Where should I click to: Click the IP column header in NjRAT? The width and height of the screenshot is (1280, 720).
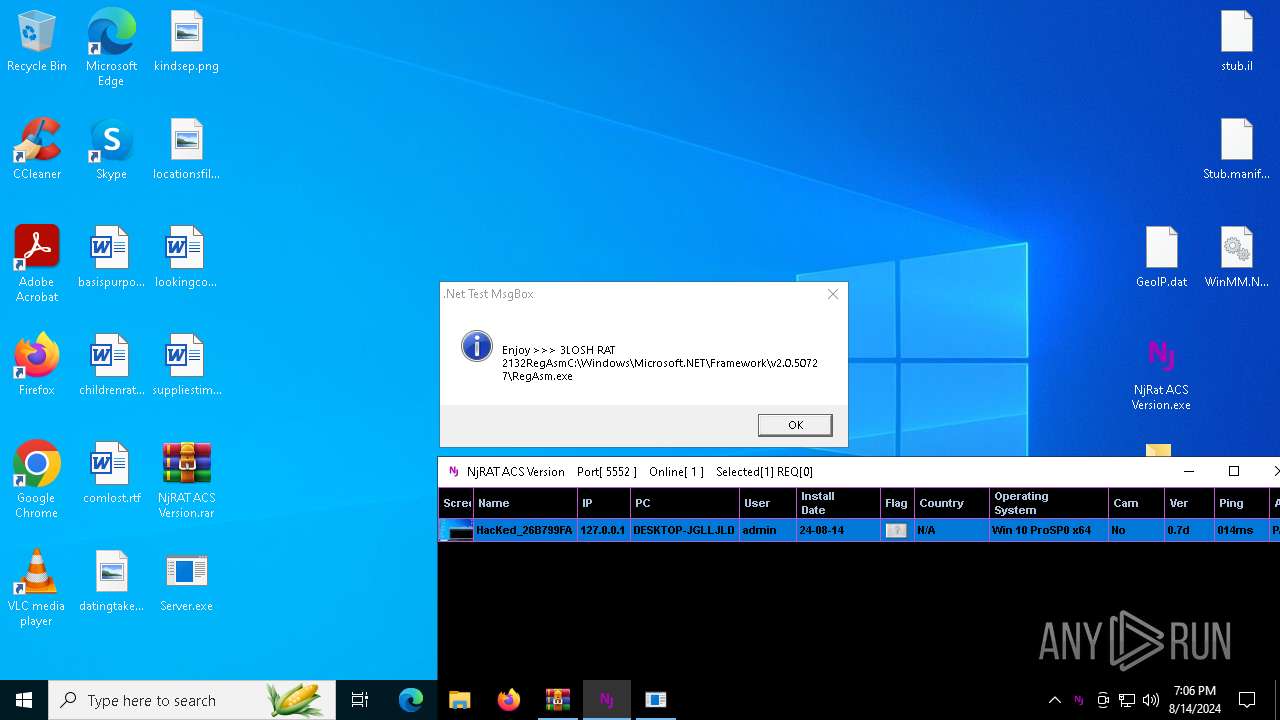(x=603, y=503)
